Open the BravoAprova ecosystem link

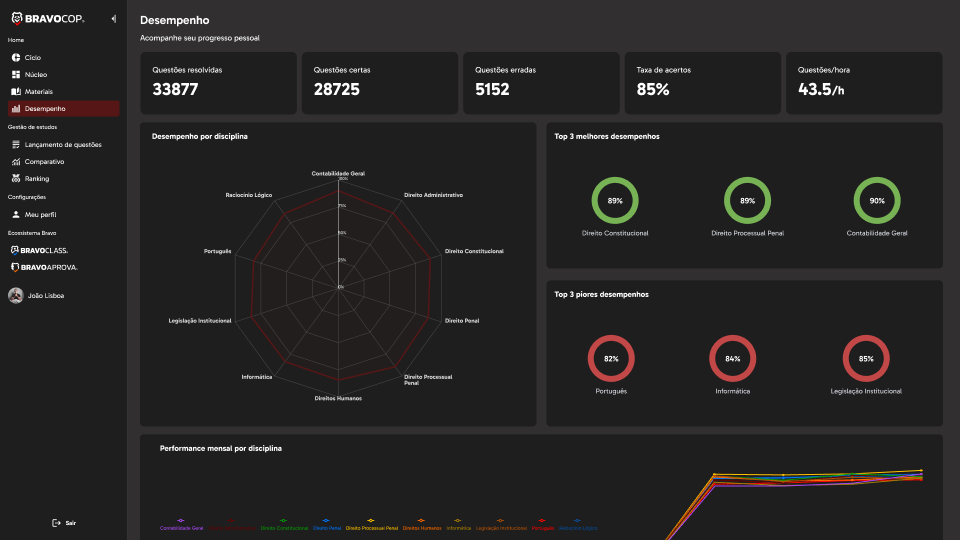(44, 268)
